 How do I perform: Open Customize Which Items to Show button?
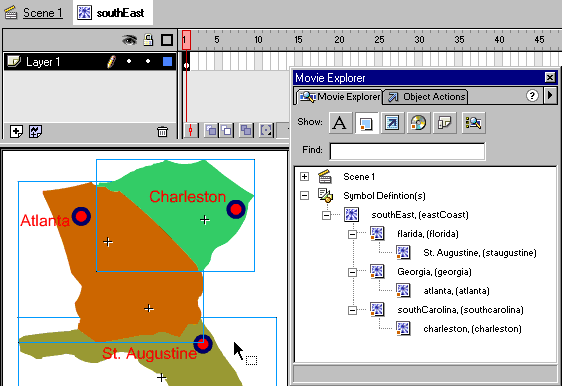point(473,123)
